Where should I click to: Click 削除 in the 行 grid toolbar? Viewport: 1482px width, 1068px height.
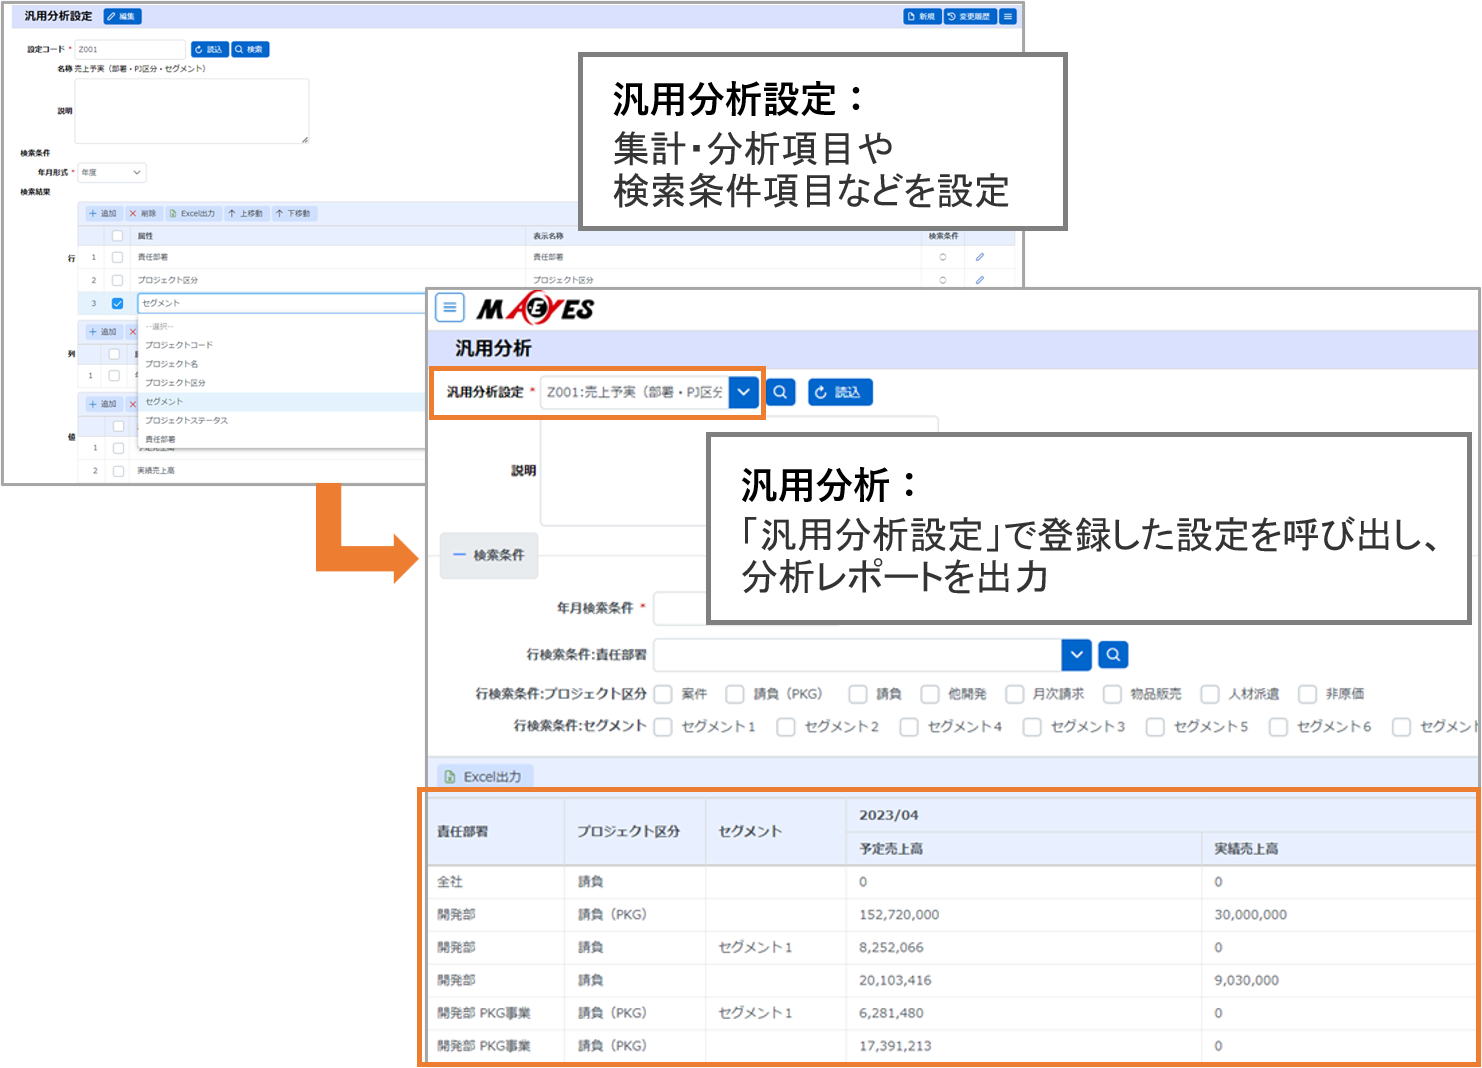tap(143, 213)
